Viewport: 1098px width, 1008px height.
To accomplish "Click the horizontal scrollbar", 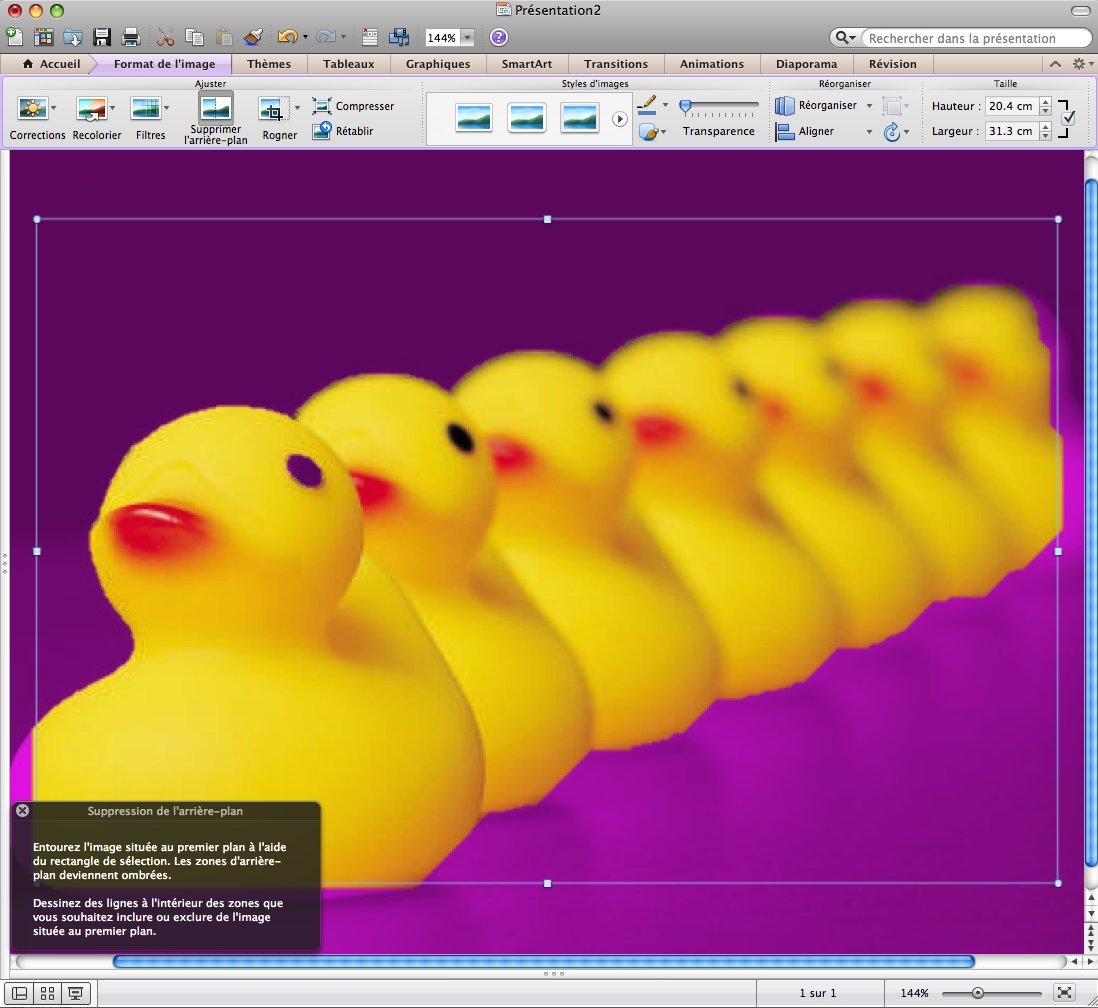I will [x=543, y=961].
